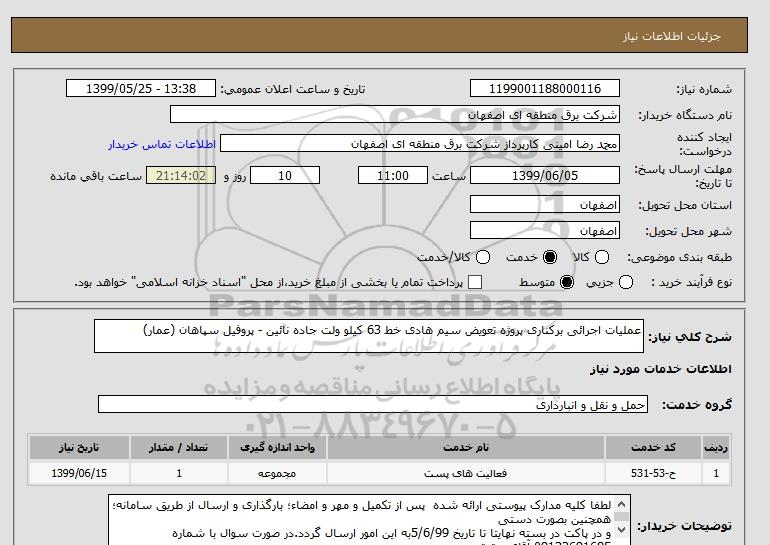This screenshot has height=545, width=770.
Task: Click the گروه خدمت field حمل و نقل و انبارداری
Action: pos(373,405)
